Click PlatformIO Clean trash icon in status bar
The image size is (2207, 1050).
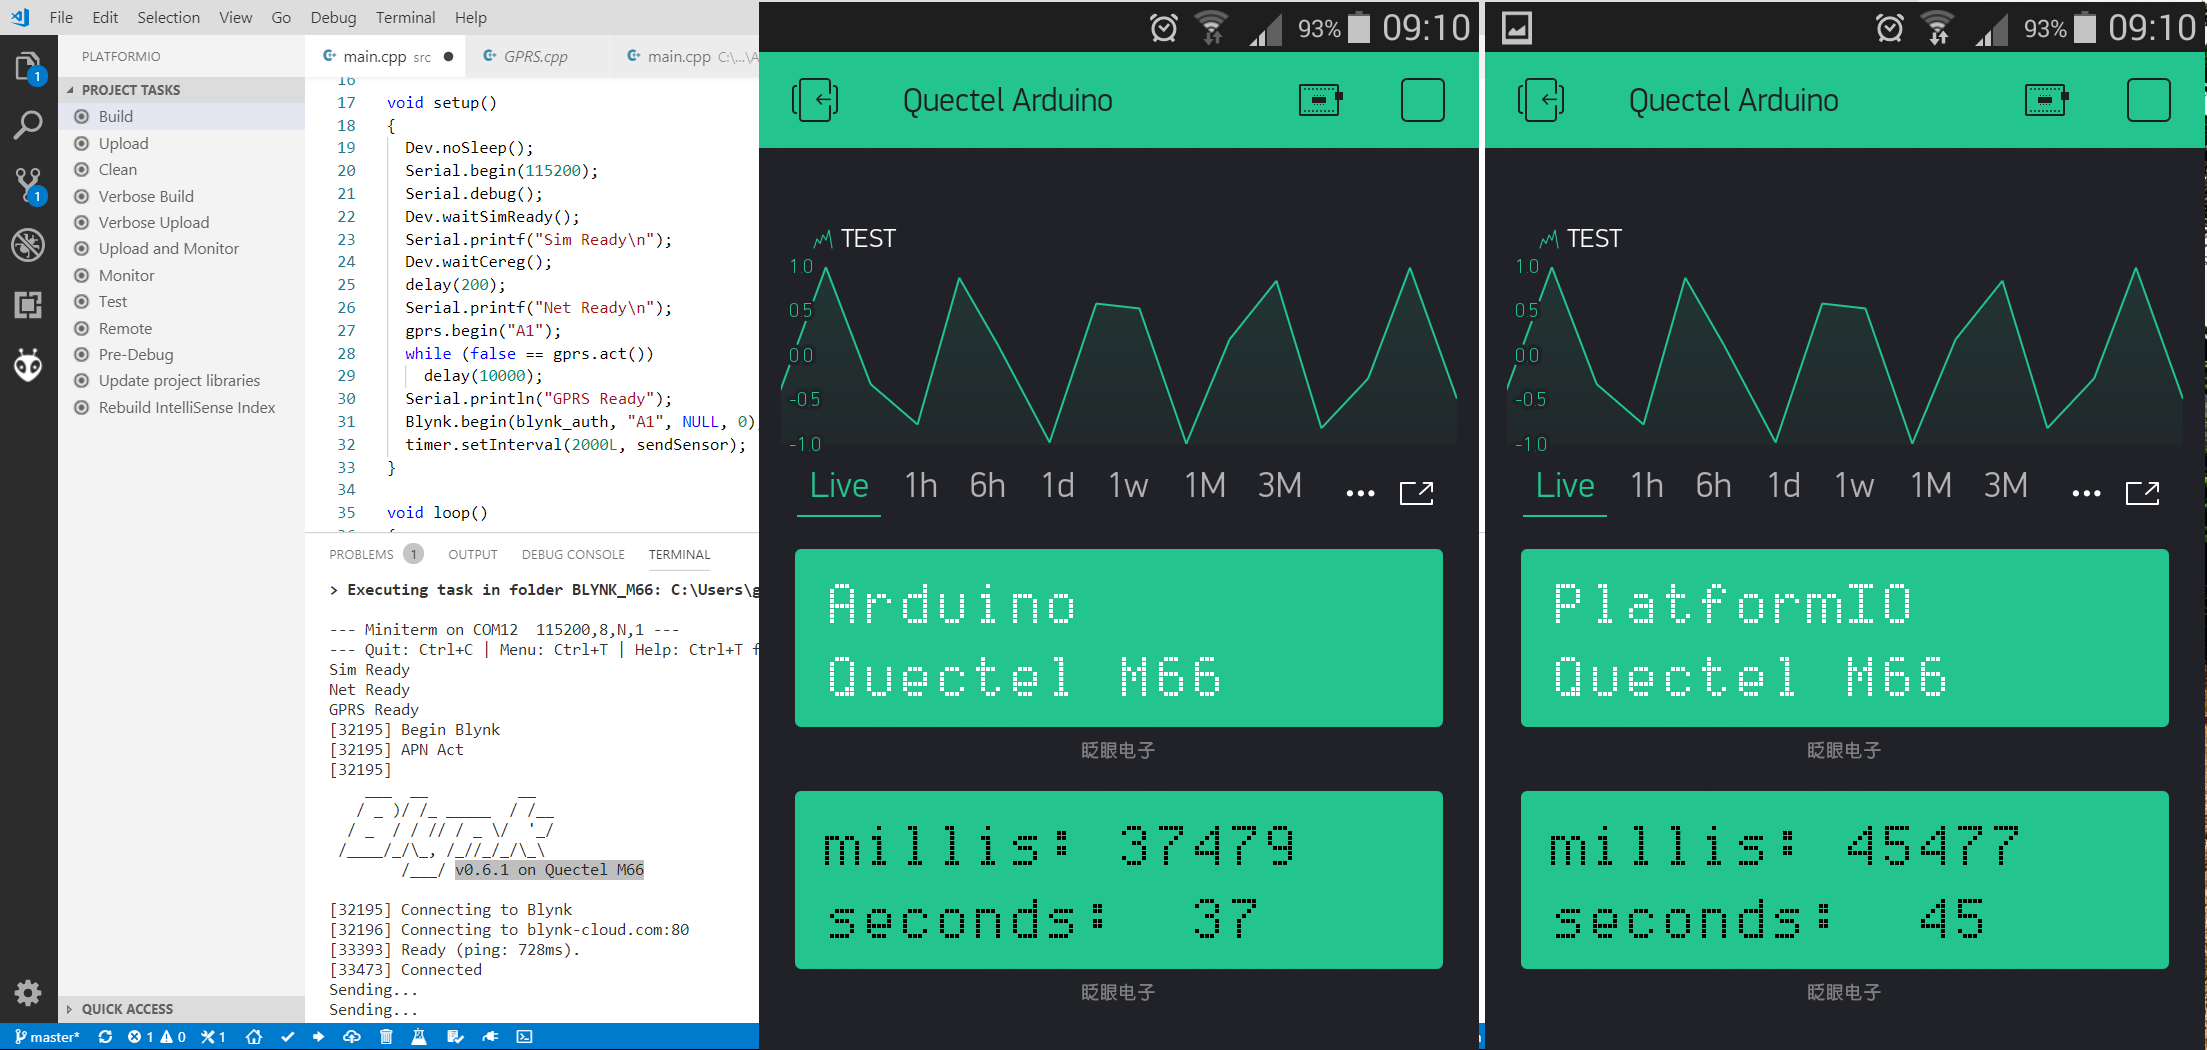click(386, 1037)
